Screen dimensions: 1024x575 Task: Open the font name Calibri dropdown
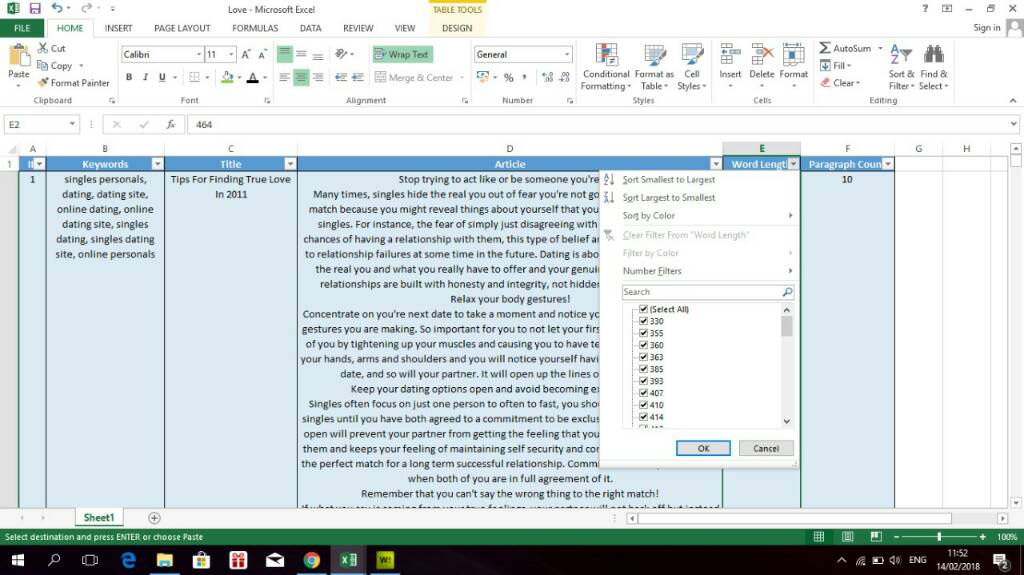(199, 54)
